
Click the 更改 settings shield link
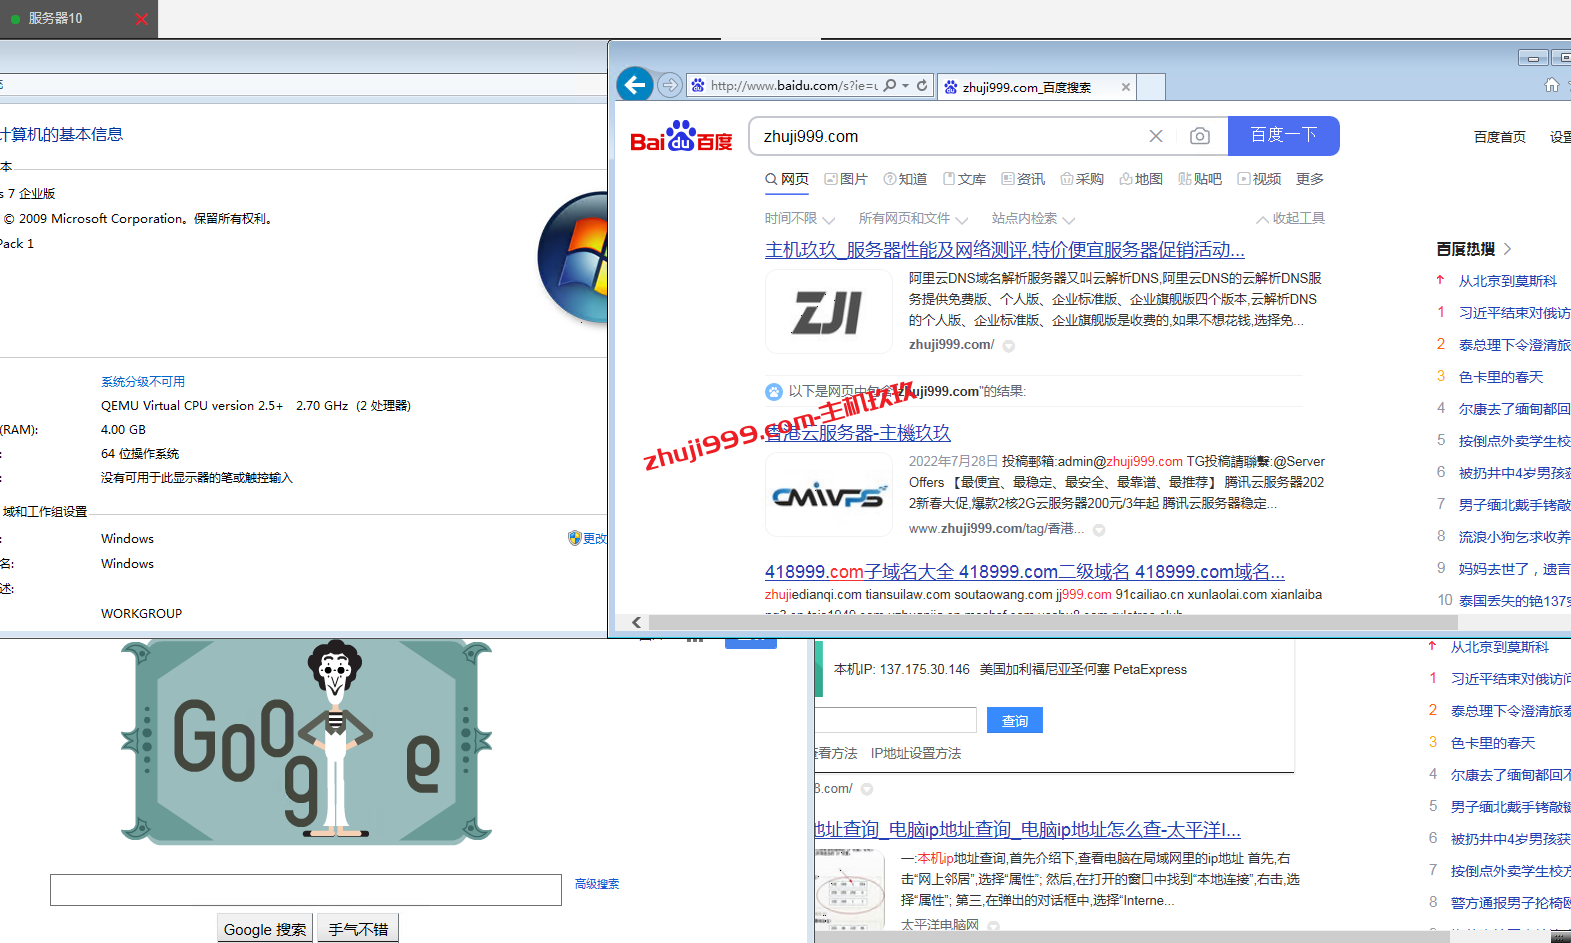click(588, 538)
